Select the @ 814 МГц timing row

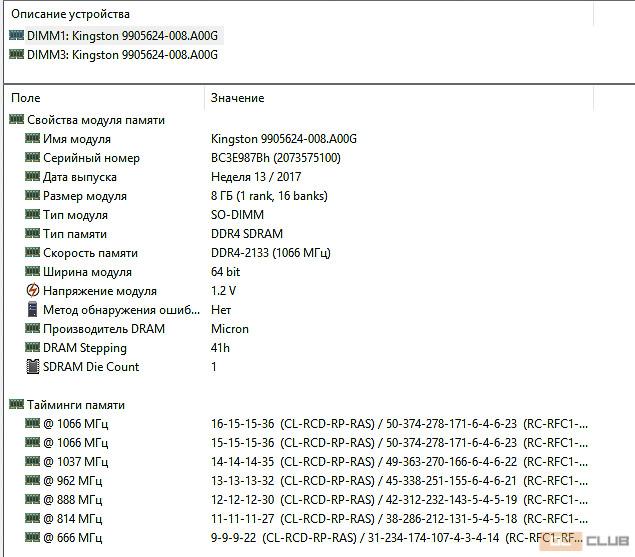307,519
